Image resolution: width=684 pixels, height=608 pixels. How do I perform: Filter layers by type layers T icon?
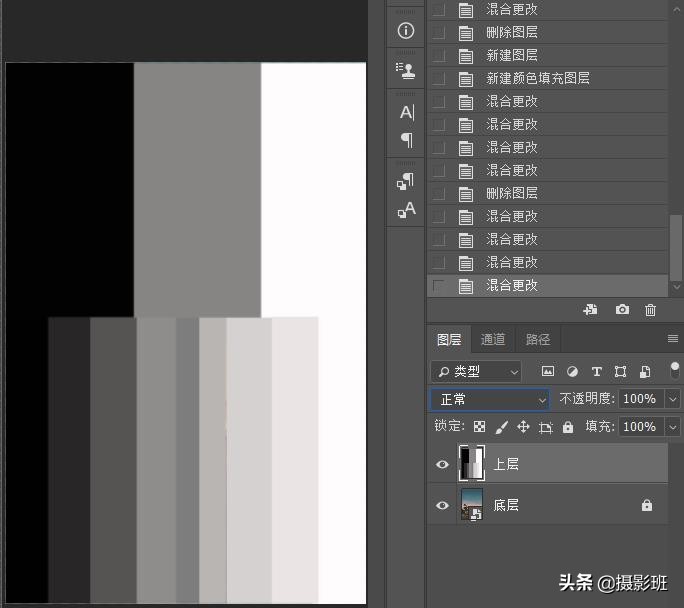[x=596, y=372]
